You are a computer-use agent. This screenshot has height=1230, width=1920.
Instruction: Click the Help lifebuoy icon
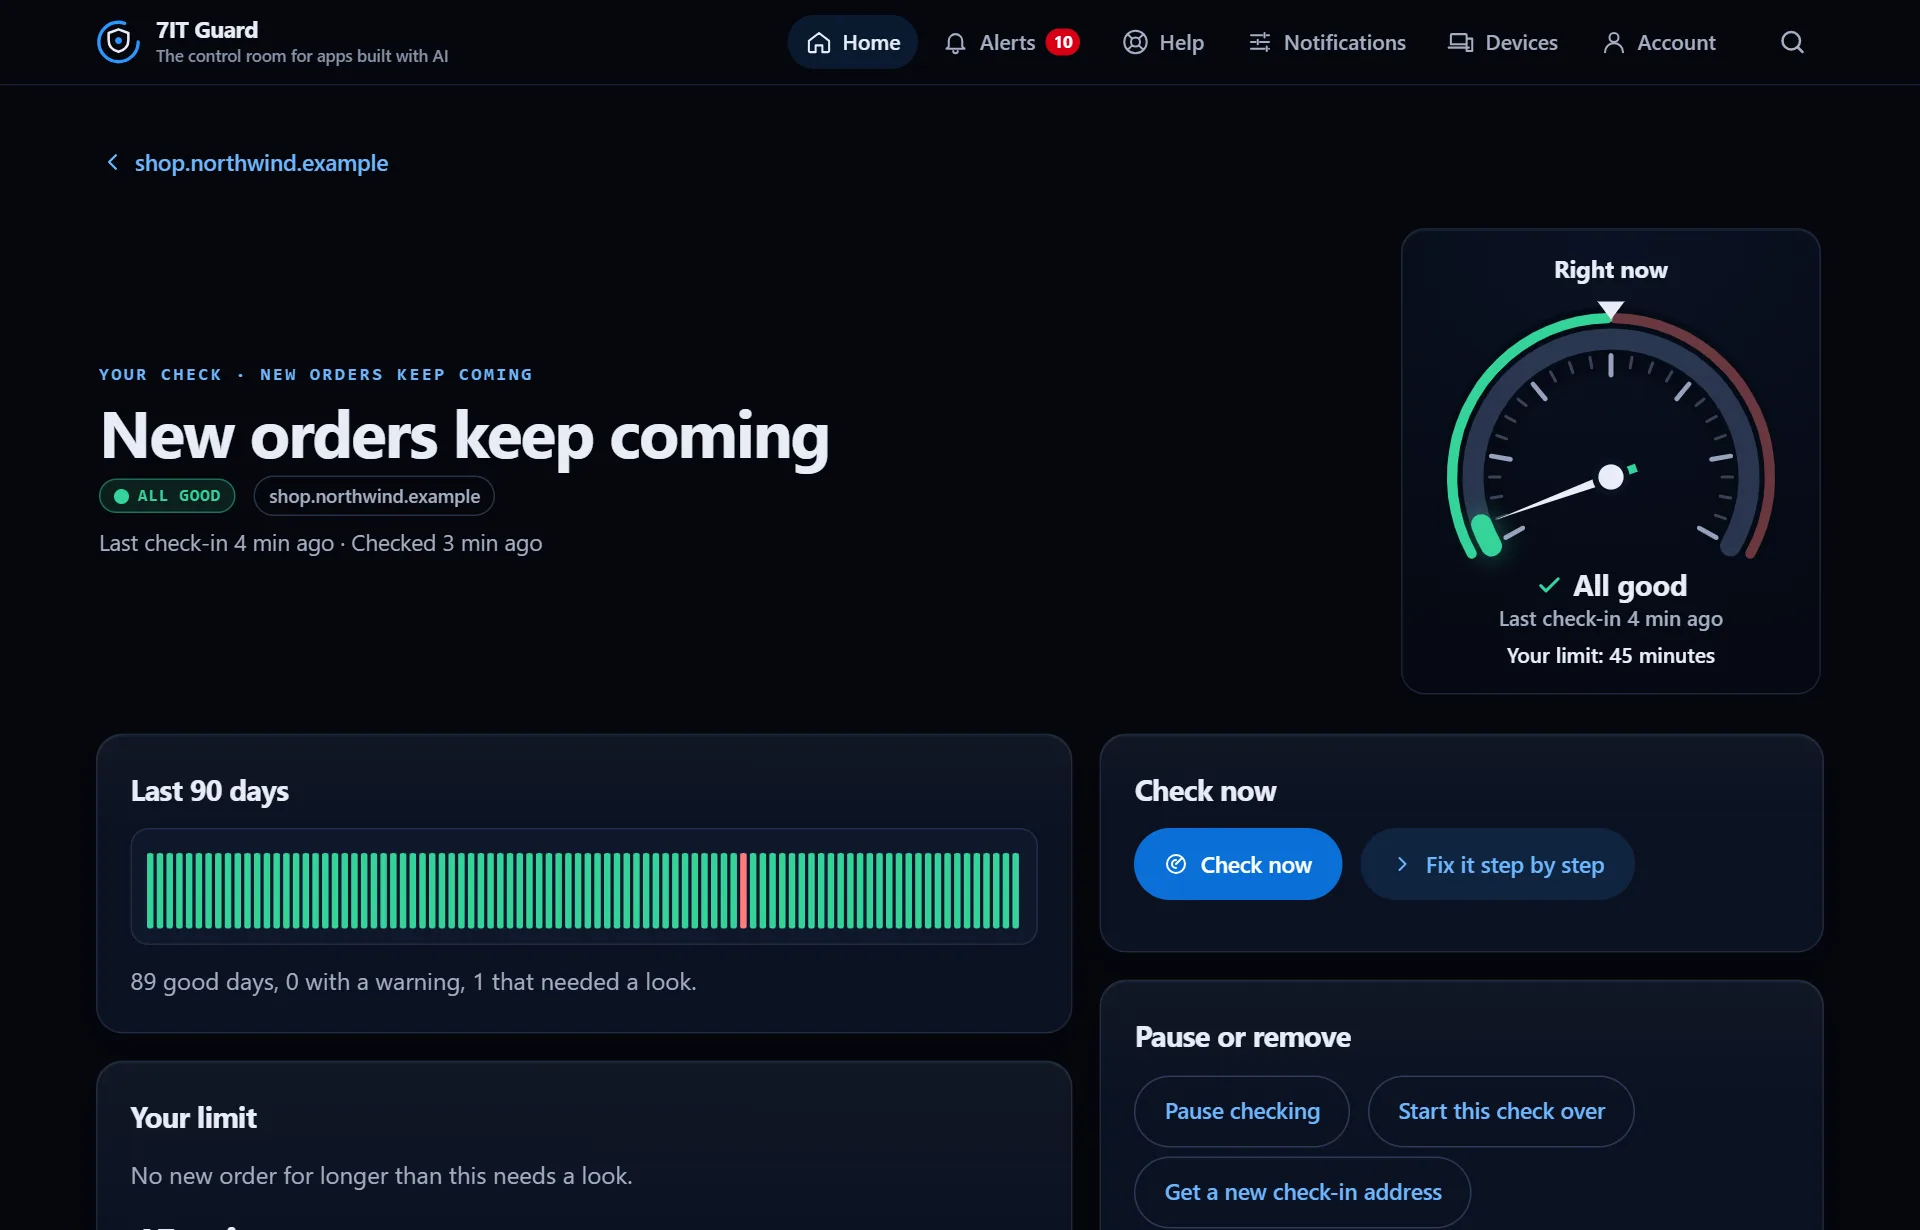tap(1135, 42)
